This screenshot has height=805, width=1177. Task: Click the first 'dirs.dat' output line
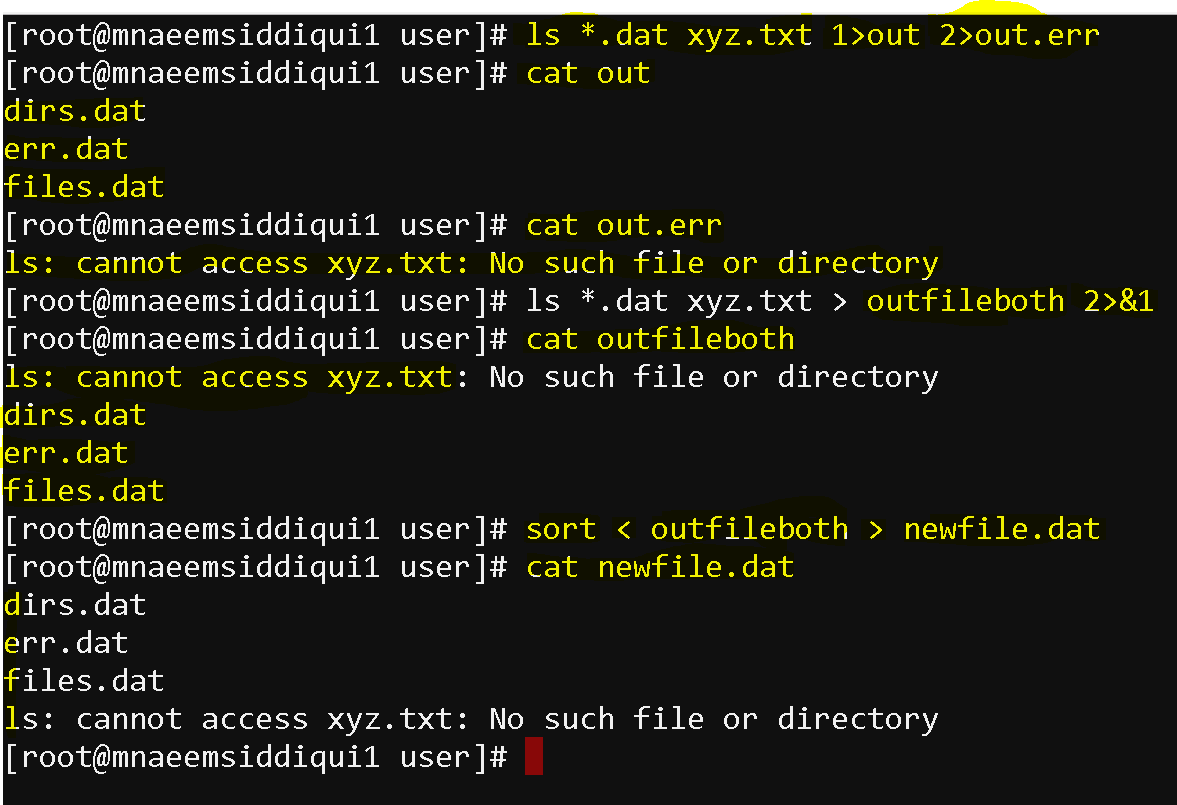[75, 111]
